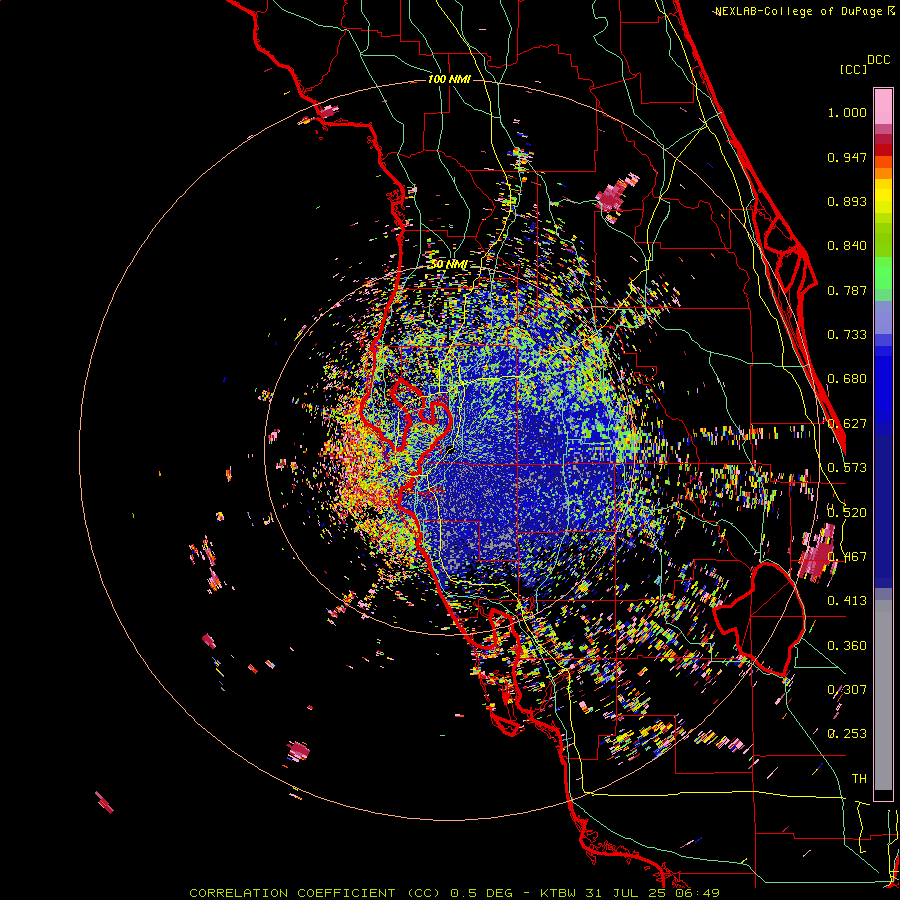Click the 50 NMI range ring label
Screen dimensions: 900x900
(448, 265)
